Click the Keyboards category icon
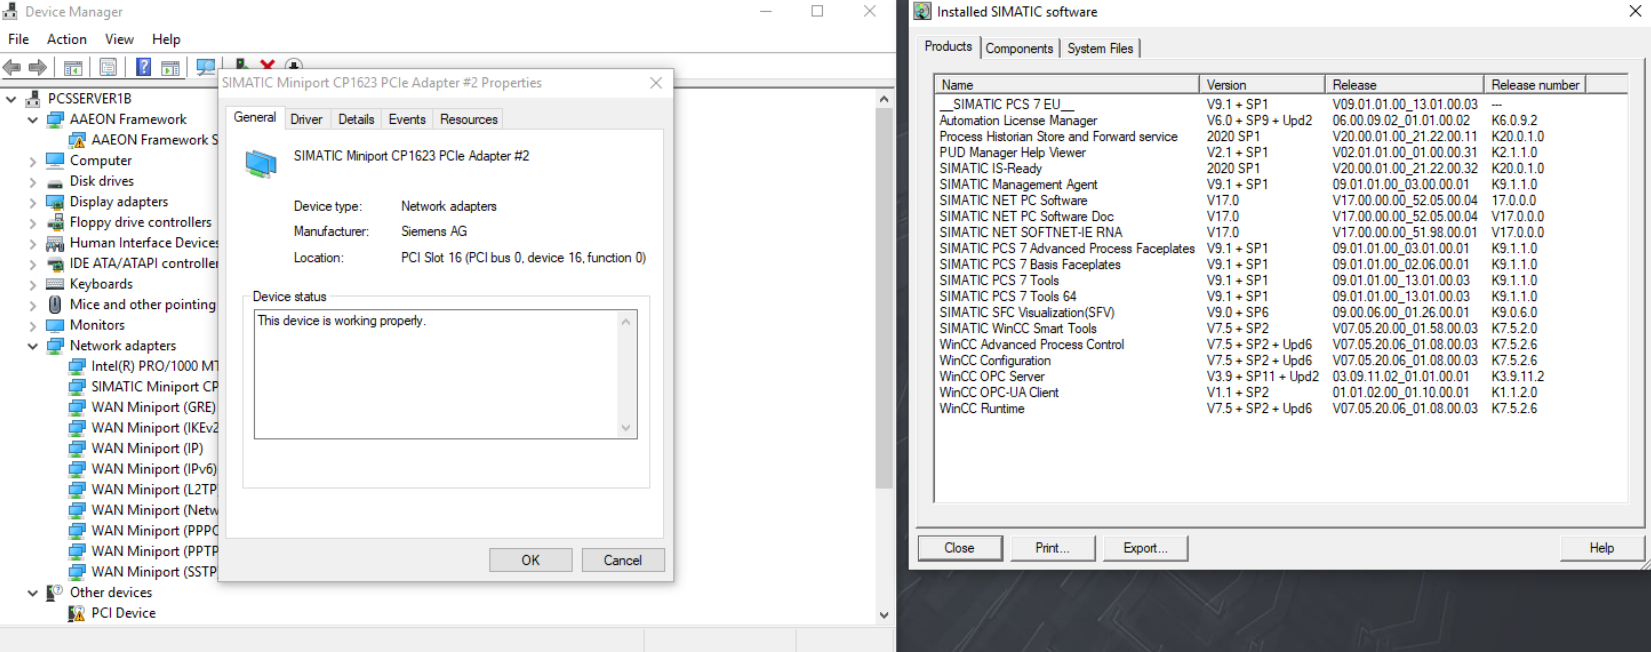The height and width of the screenshot is (652, 1651). [55, 284]
